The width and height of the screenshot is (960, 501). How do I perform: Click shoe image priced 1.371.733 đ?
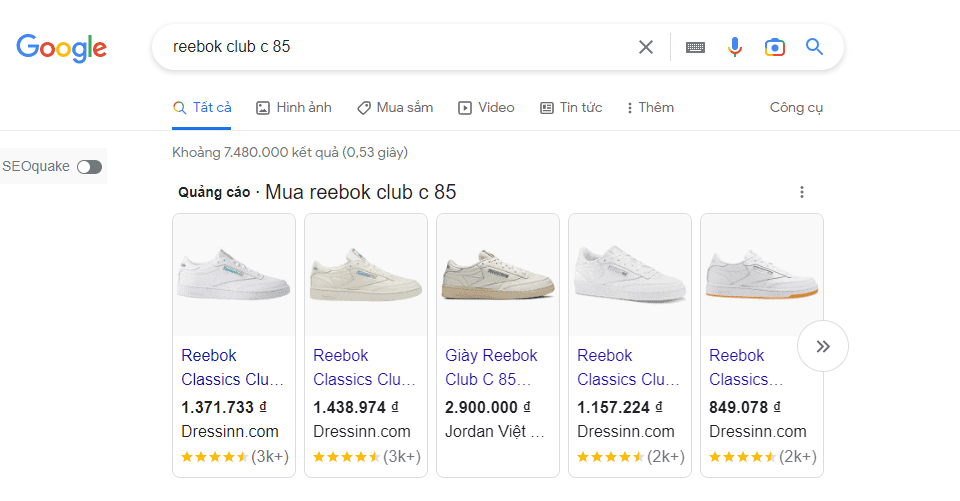234,275
